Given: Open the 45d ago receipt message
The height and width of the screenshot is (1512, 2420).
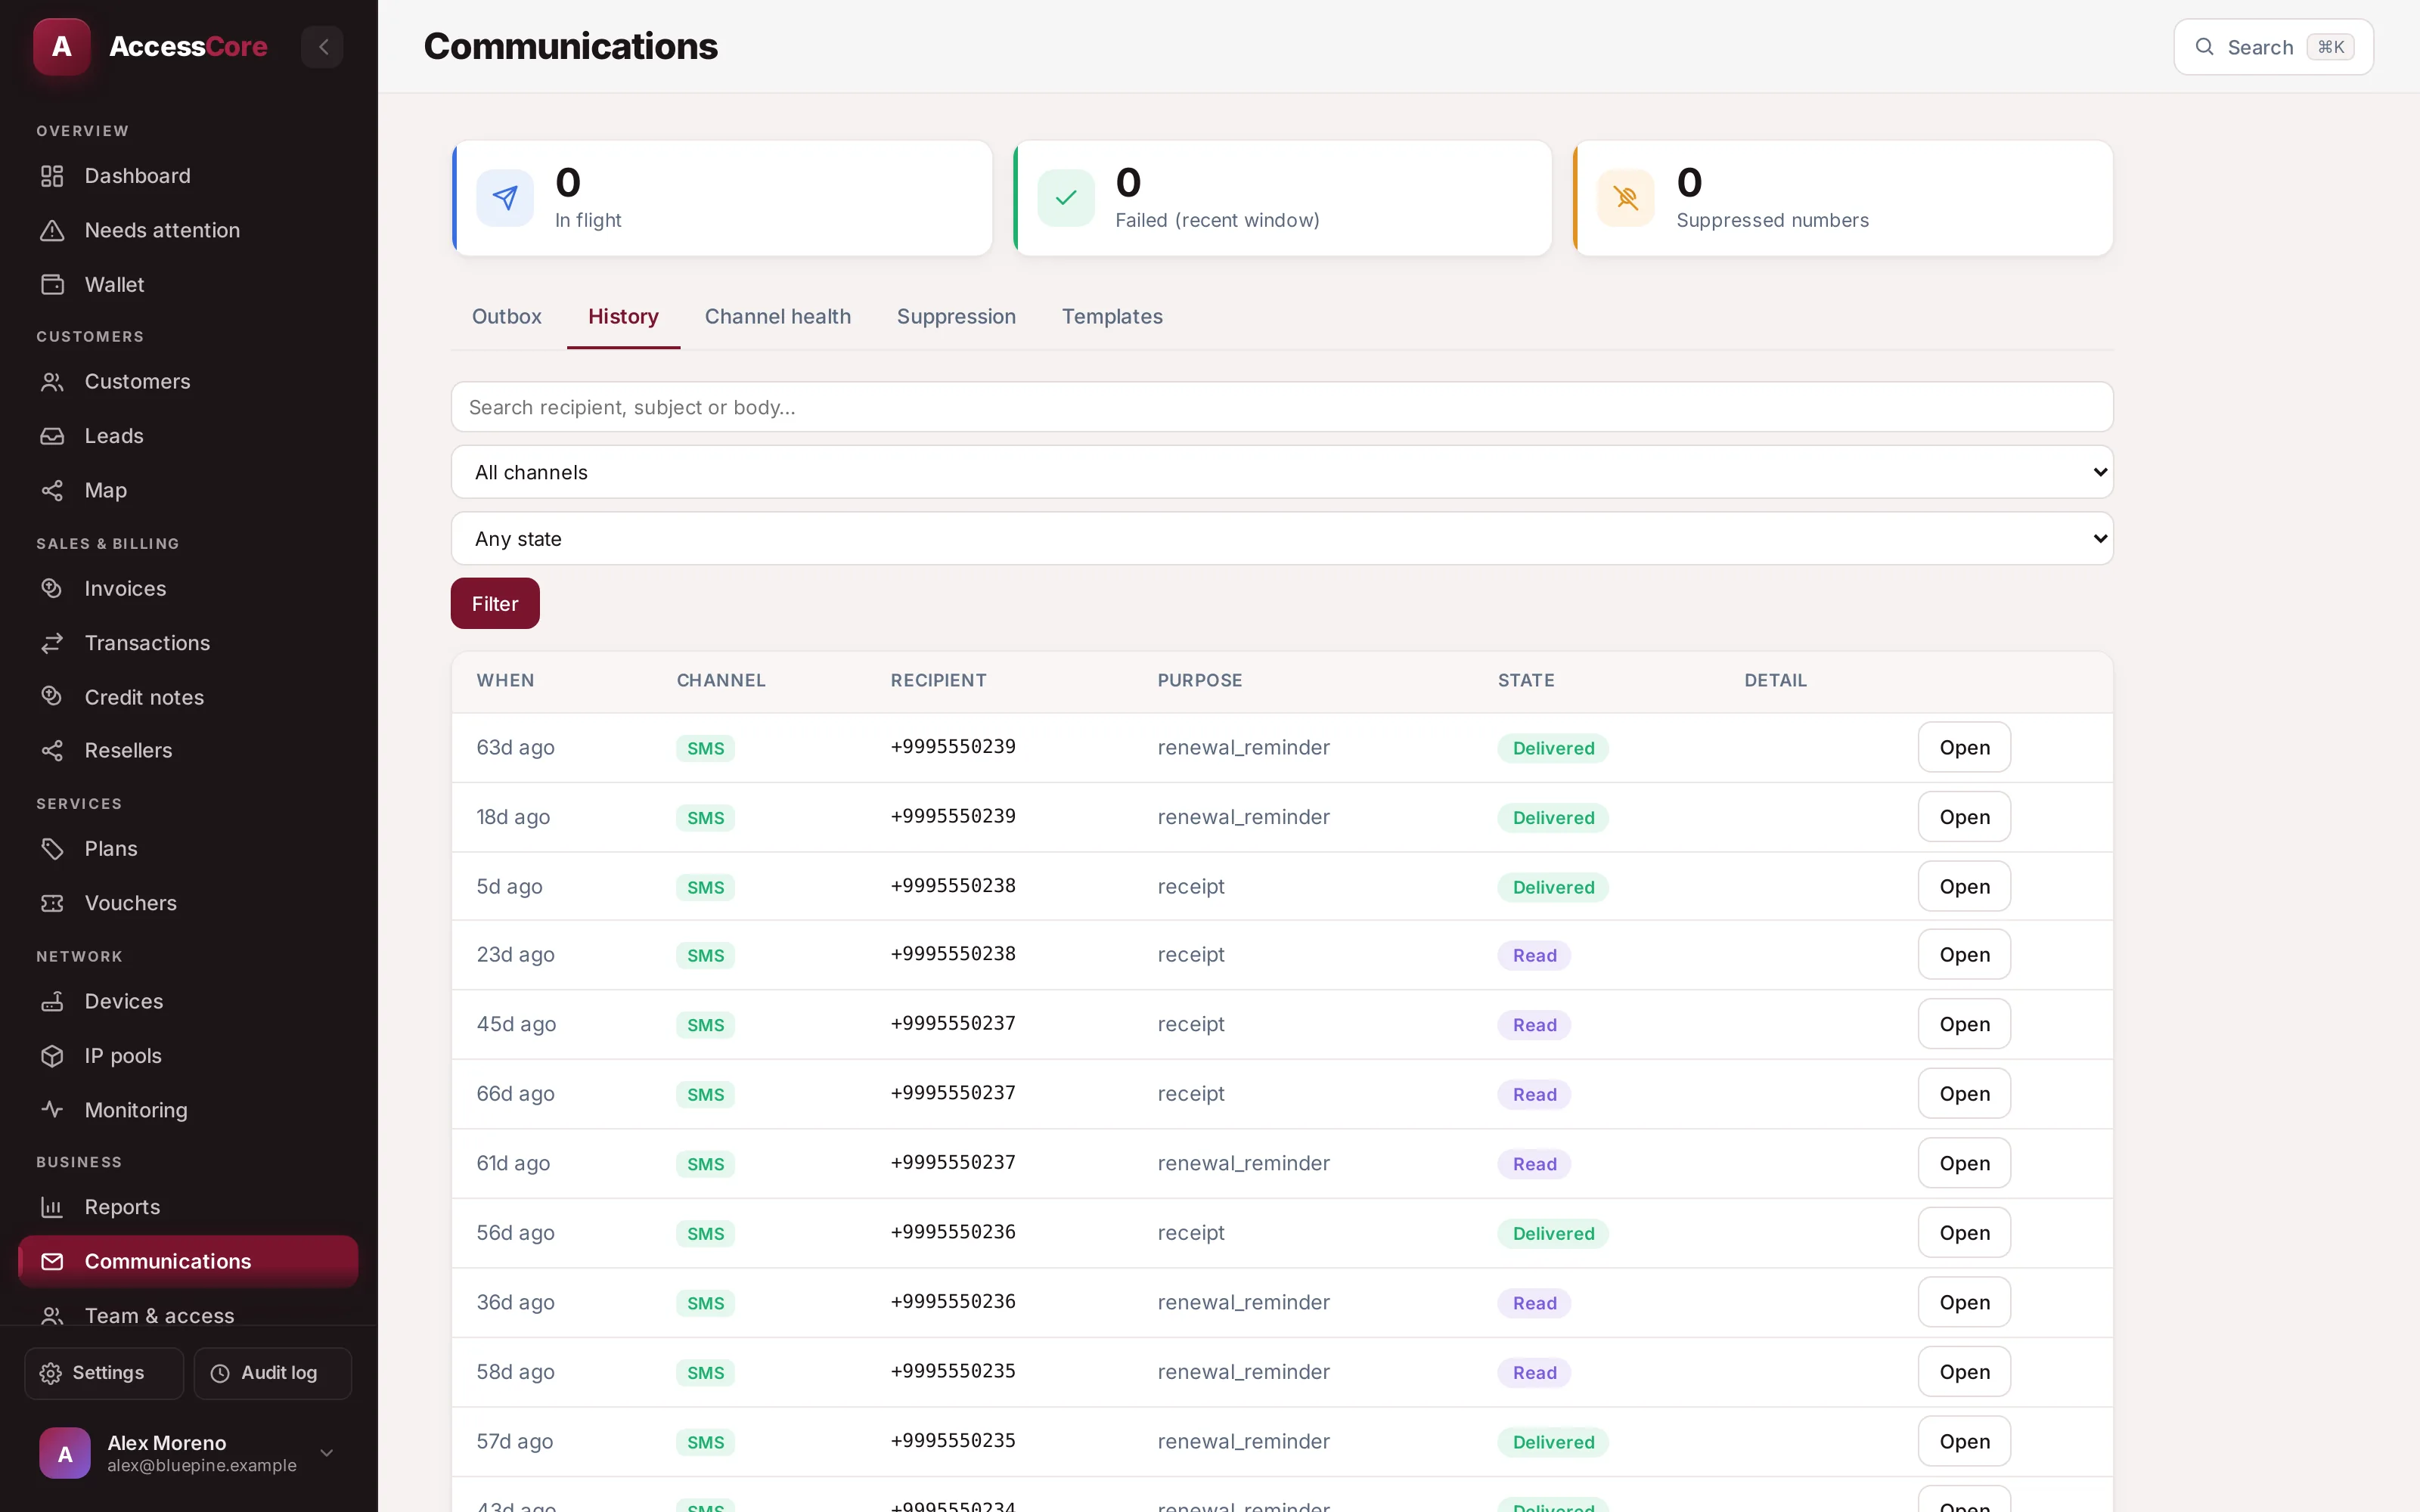Looking at the screenshot, I should (1964, 1024).
